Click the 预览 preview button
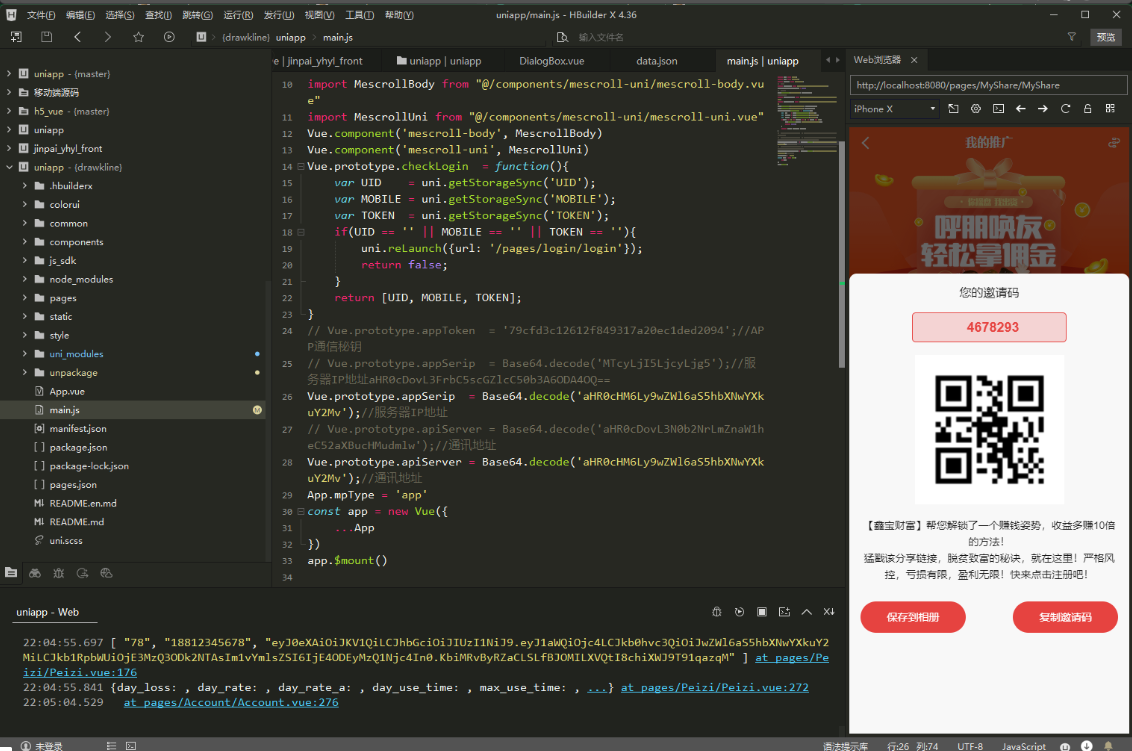 tap(1105, 38)
